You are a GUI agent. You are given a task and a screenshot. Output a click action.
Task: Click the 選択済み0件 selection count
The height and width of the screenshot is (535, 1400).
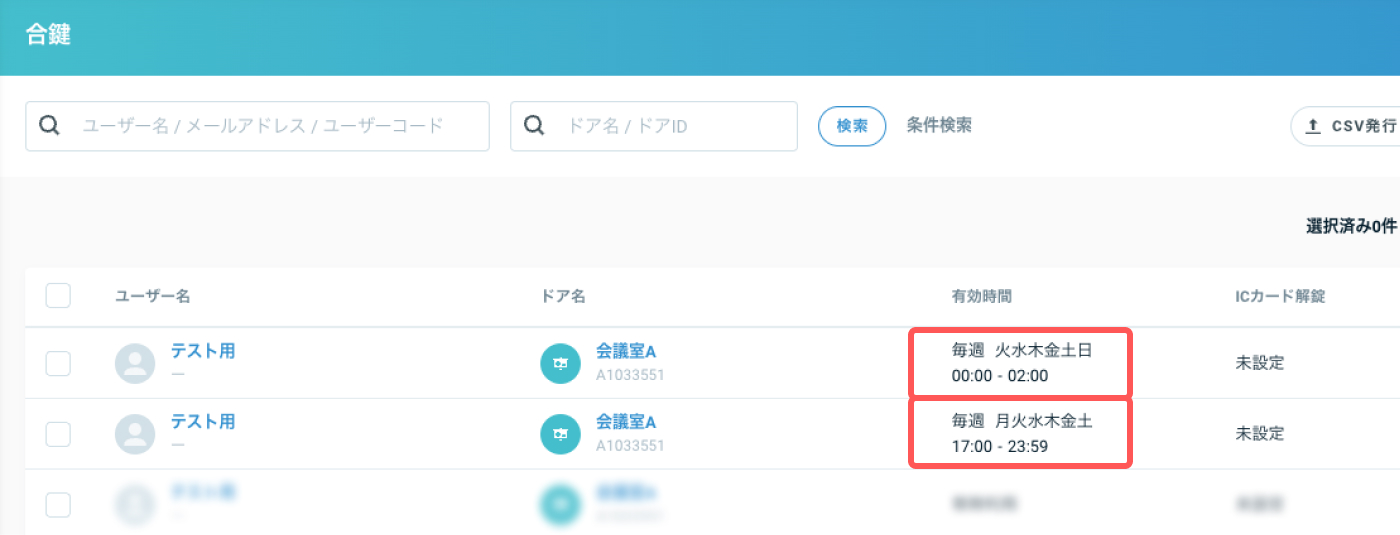[1351, 226]
